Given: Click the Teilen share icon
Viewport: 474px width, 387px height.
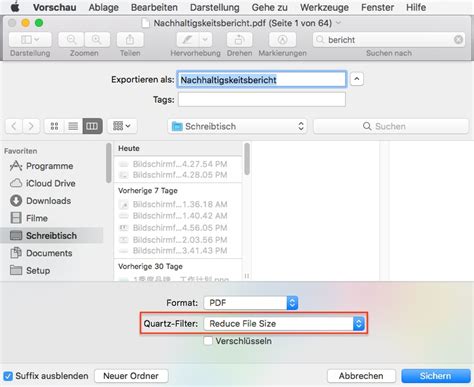Looking at the screenshot, I should 130,40.
